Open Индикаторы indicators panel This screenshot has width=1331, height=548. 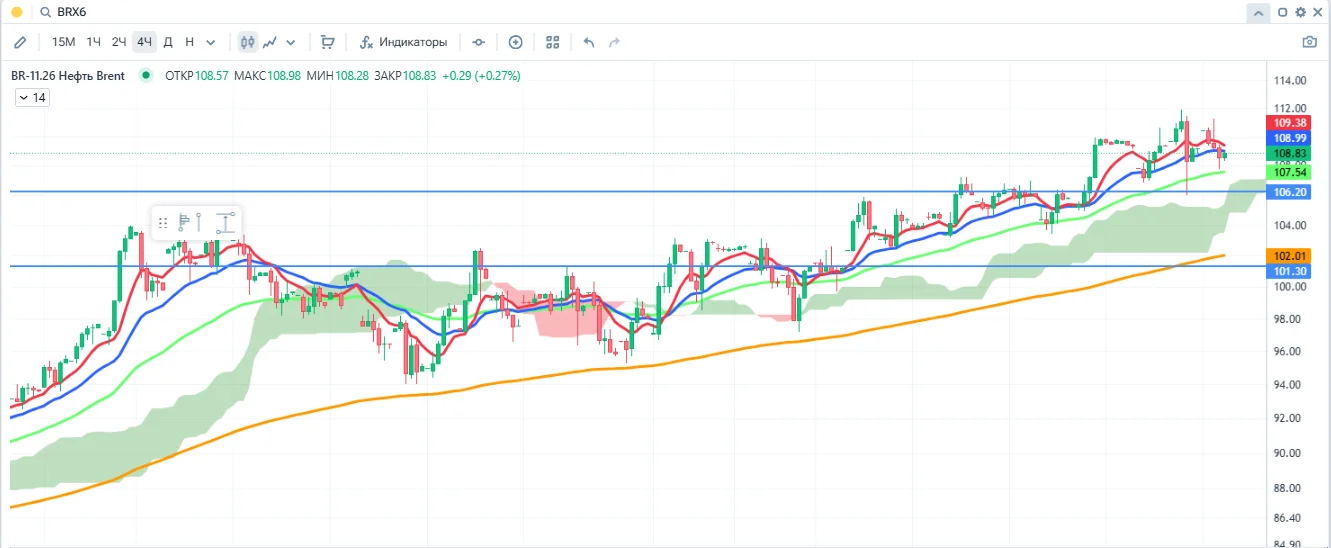(x=404, y=42)
